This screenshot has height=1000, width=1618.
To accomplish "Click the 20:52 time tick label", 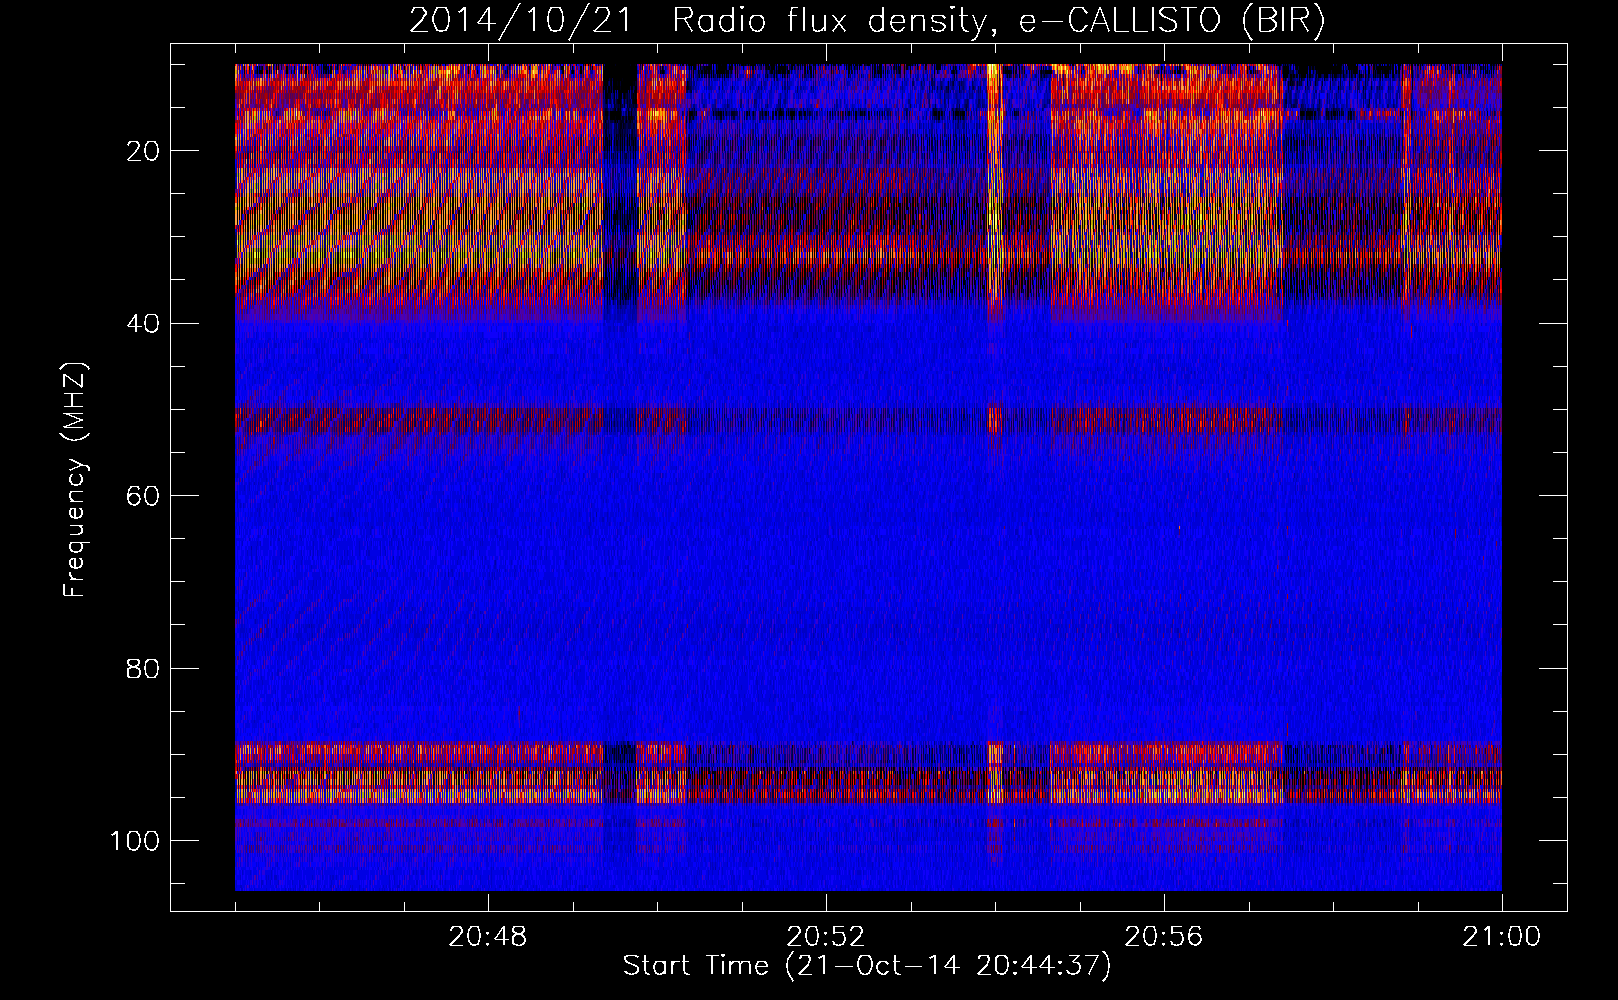I will click(826, 937).
